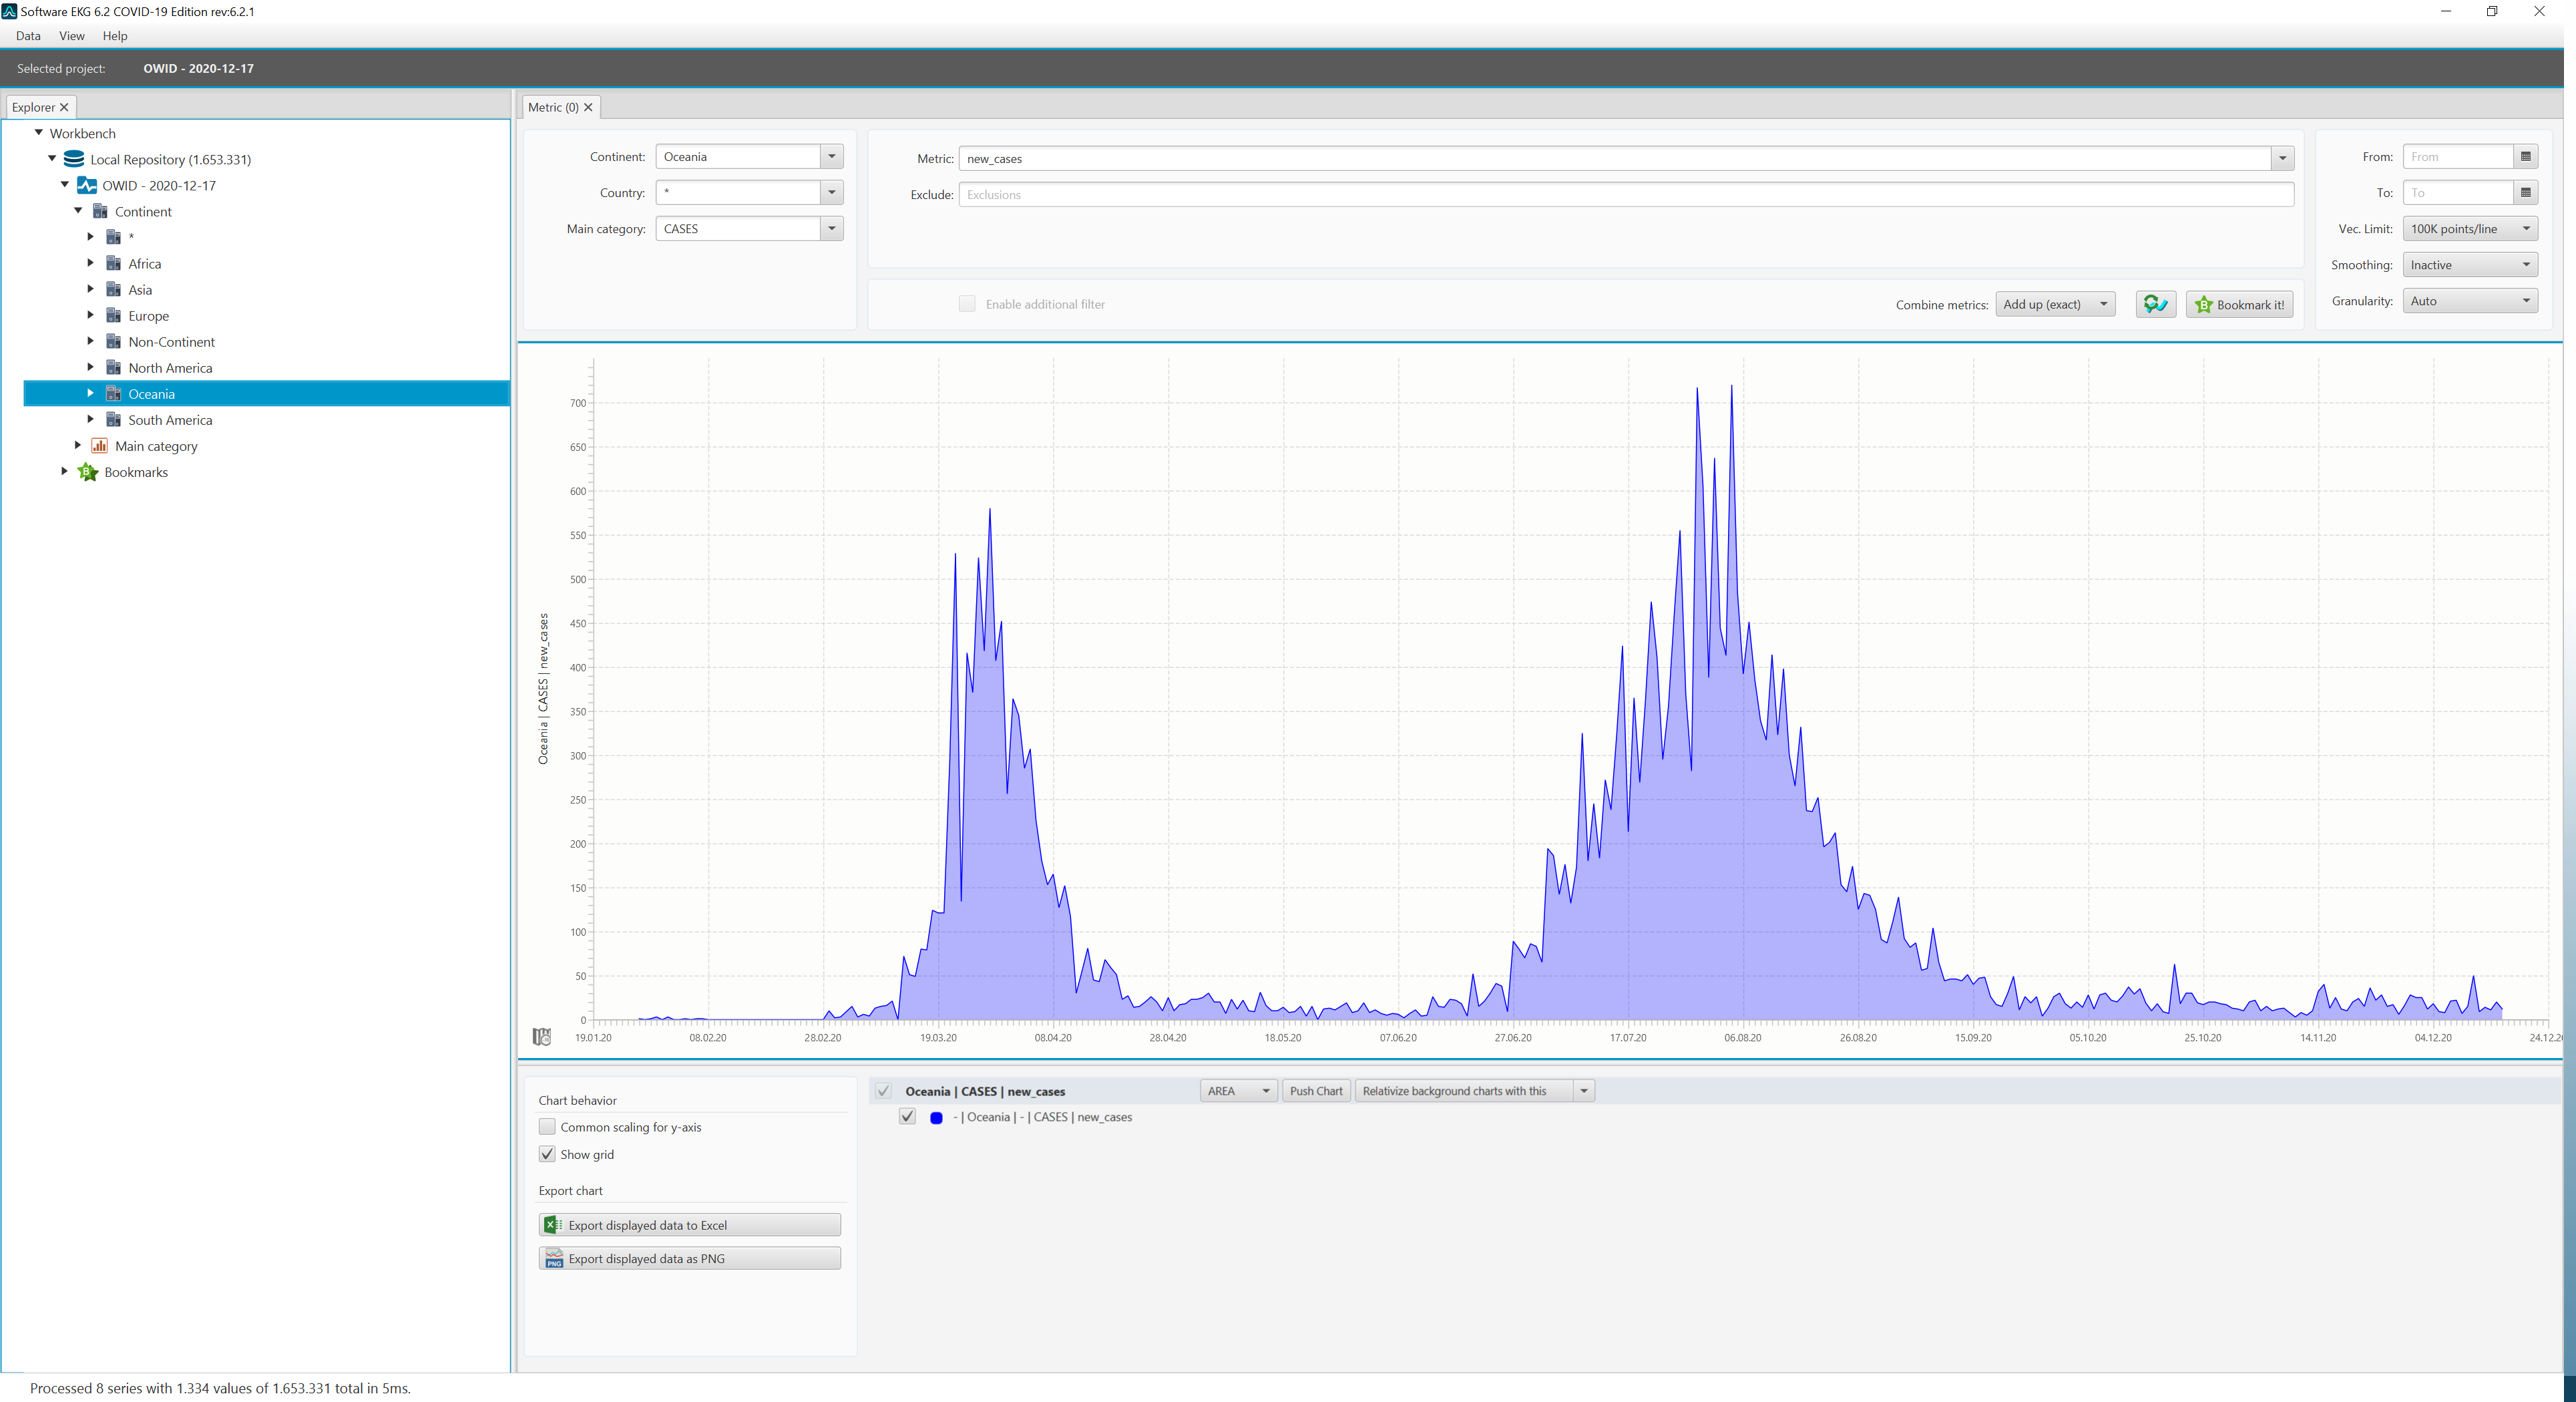Click the Push Chart button
This screenshot has height=1402, width=2576.
pos(1315,1091)
